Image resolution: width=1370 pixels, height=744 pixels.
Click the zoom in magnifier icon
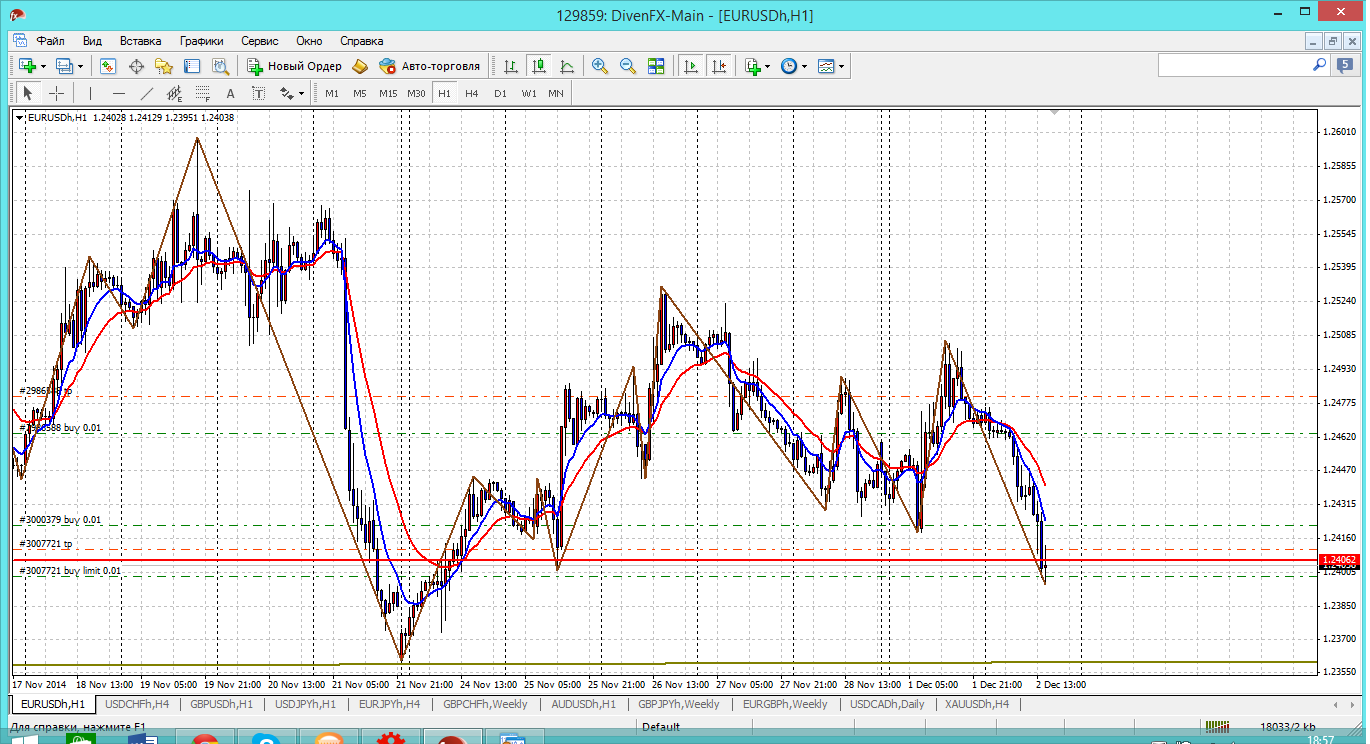click(600, 66)
